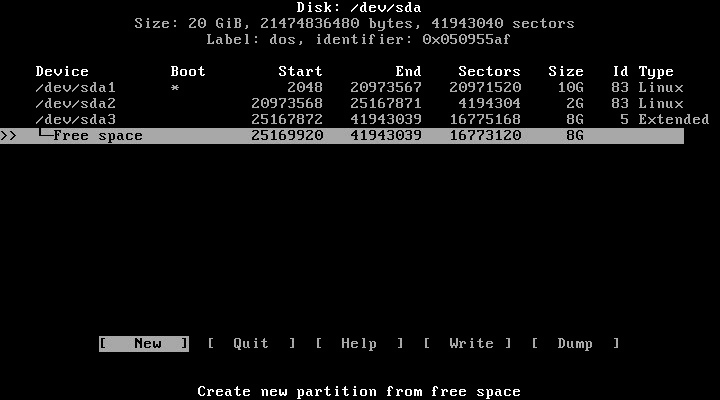Viewport: 720px width, 400px height.
Task: Click the Size column header
Action: (565, 72)
